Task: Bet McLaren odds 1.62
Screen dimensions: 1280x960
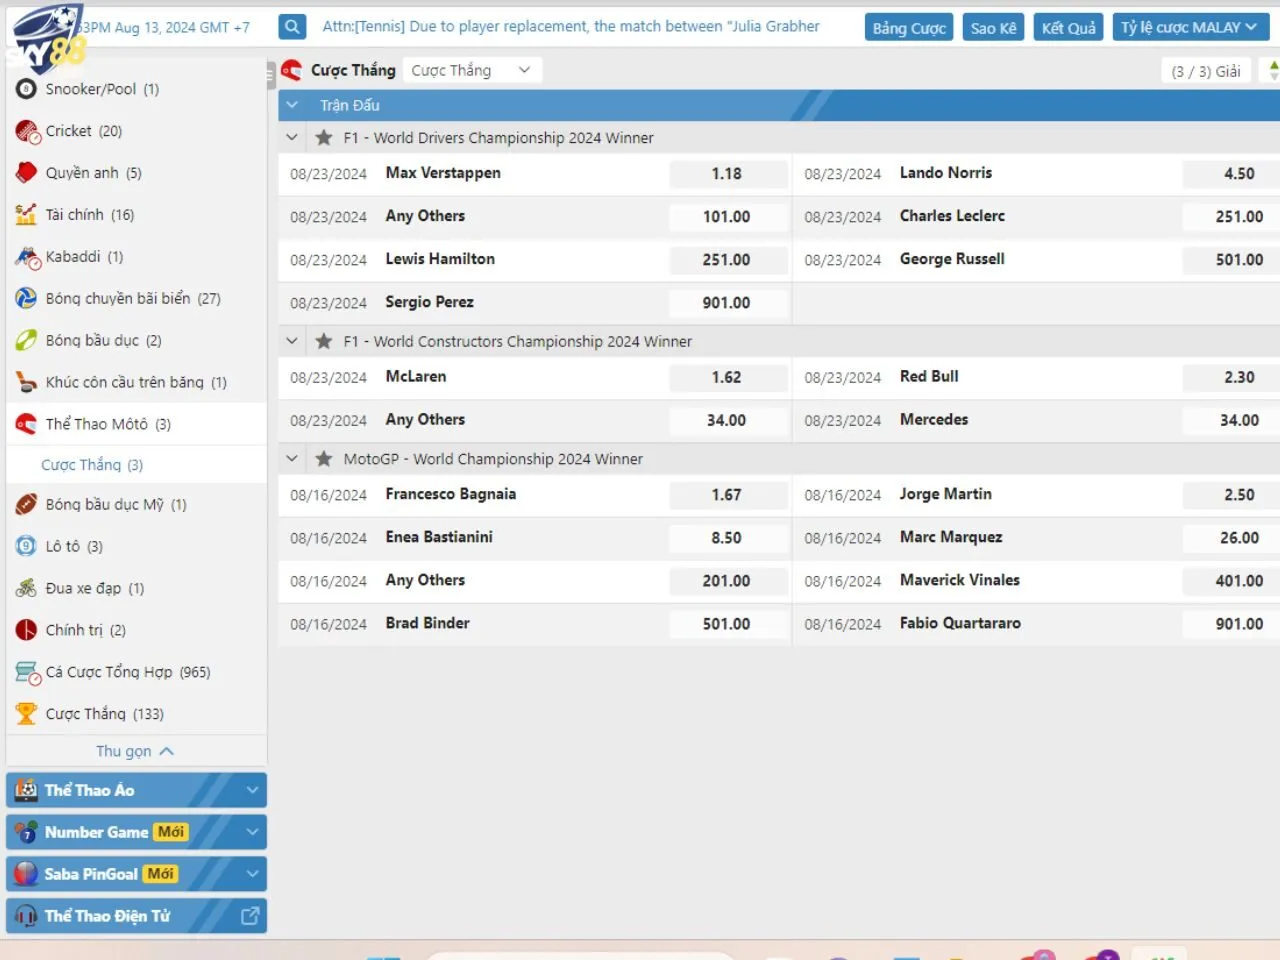Action: coord(726,378)
